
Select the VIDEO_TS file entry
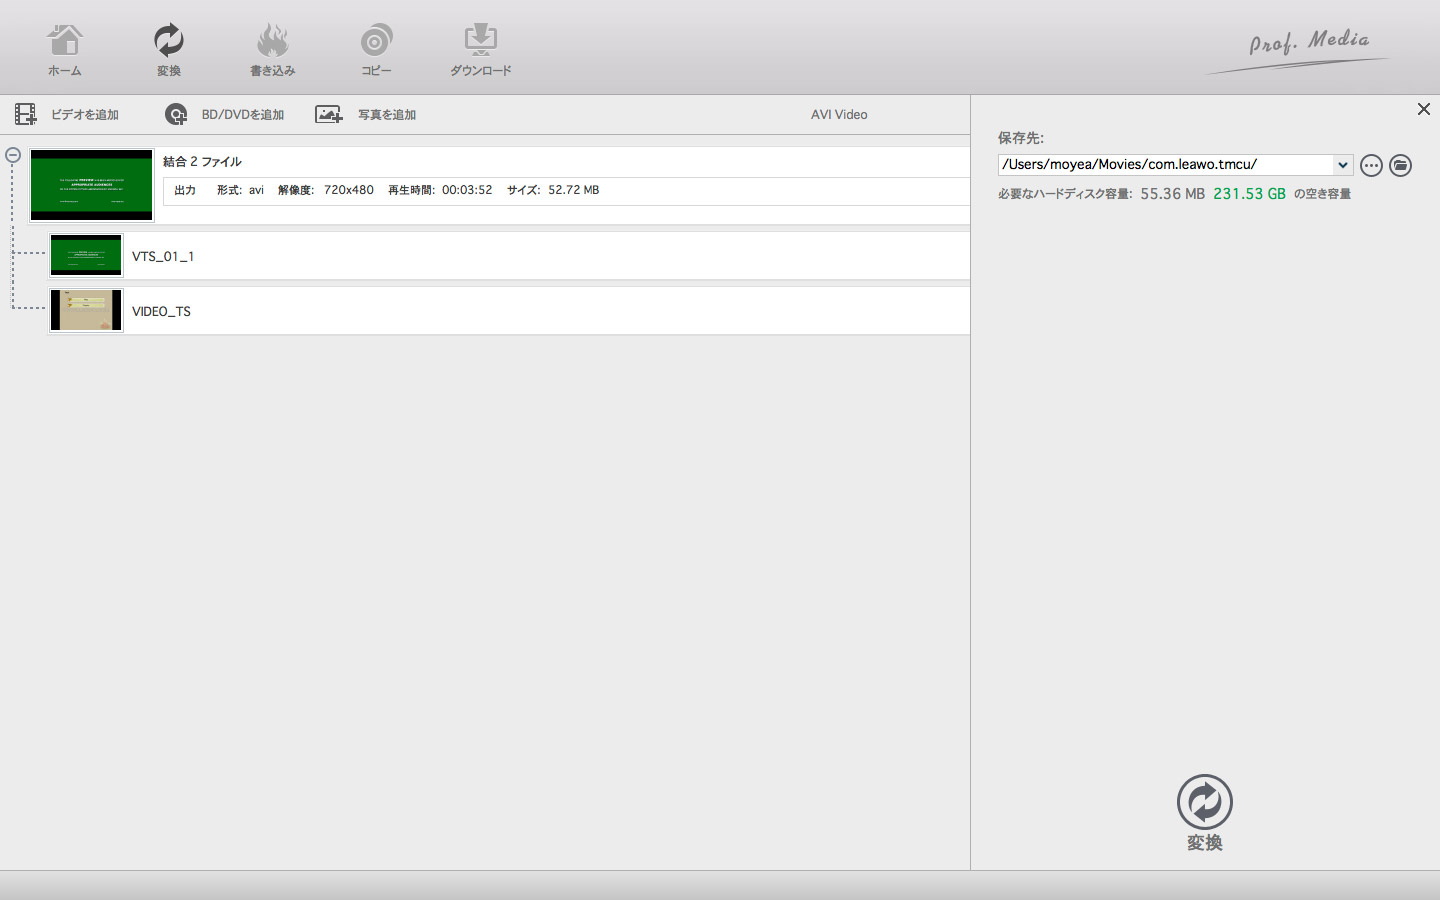[161, 312]
